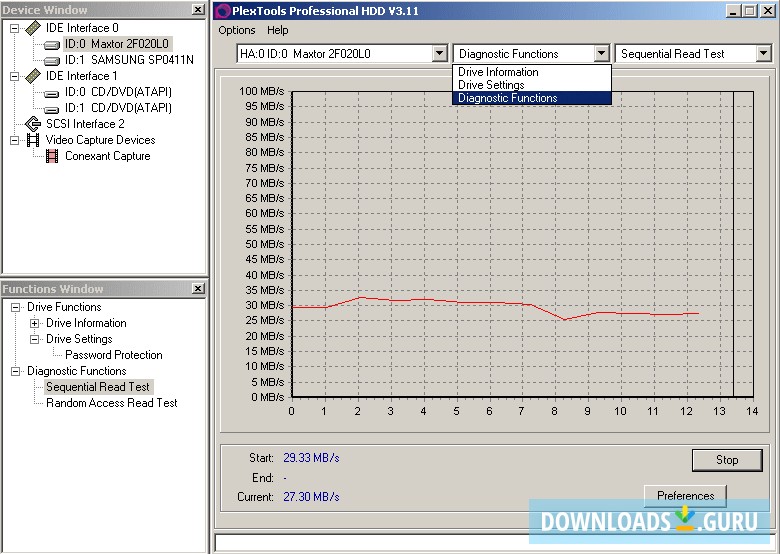Screen dimensions: 780x554
Task: Select the Video Capture Devices label
Action: (100, 140)
